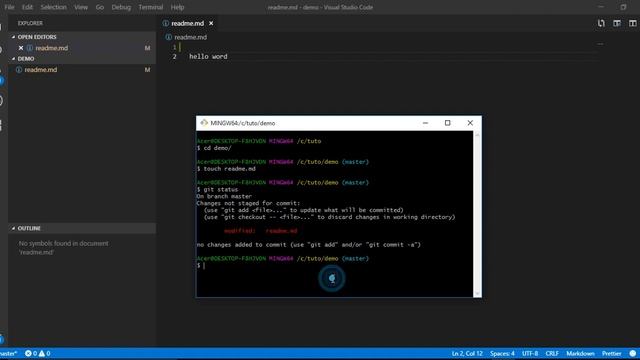This screenshot has height=360, width=640.
Task: Click Ln 2, Col 12 status entry
Action: (x=467, y=353)
